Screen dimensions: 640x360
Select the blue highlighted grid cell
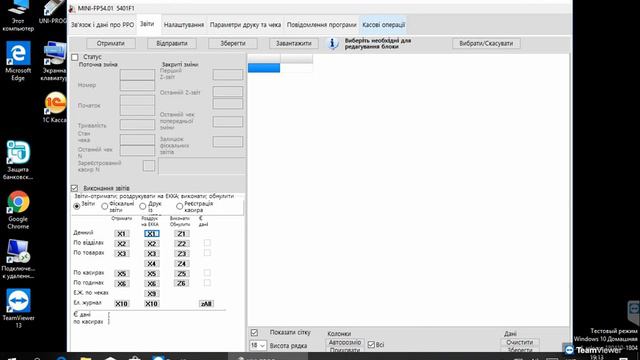click(x=264, y=68)
